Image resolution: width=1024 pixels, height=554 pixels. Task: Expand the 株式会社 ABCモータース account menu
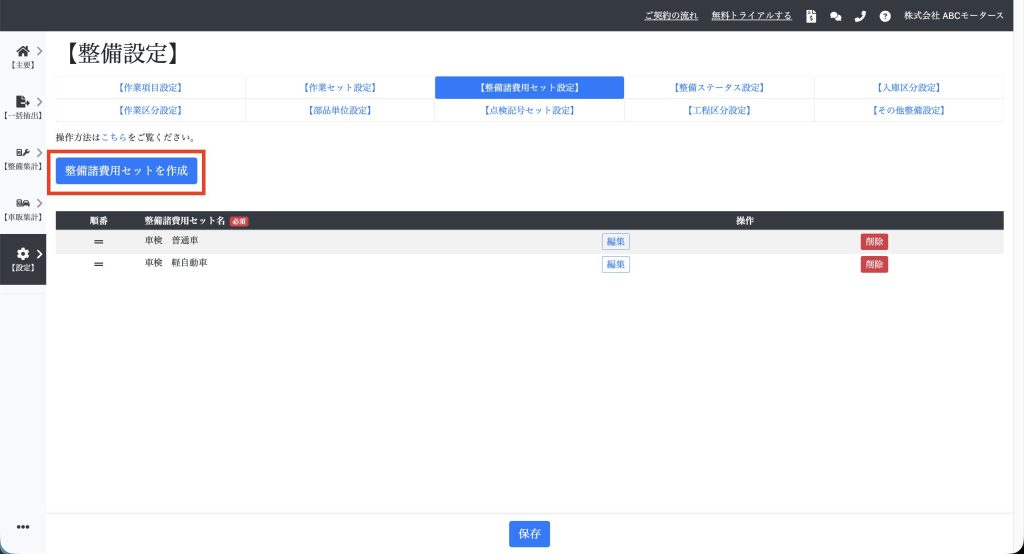point(953,16)
